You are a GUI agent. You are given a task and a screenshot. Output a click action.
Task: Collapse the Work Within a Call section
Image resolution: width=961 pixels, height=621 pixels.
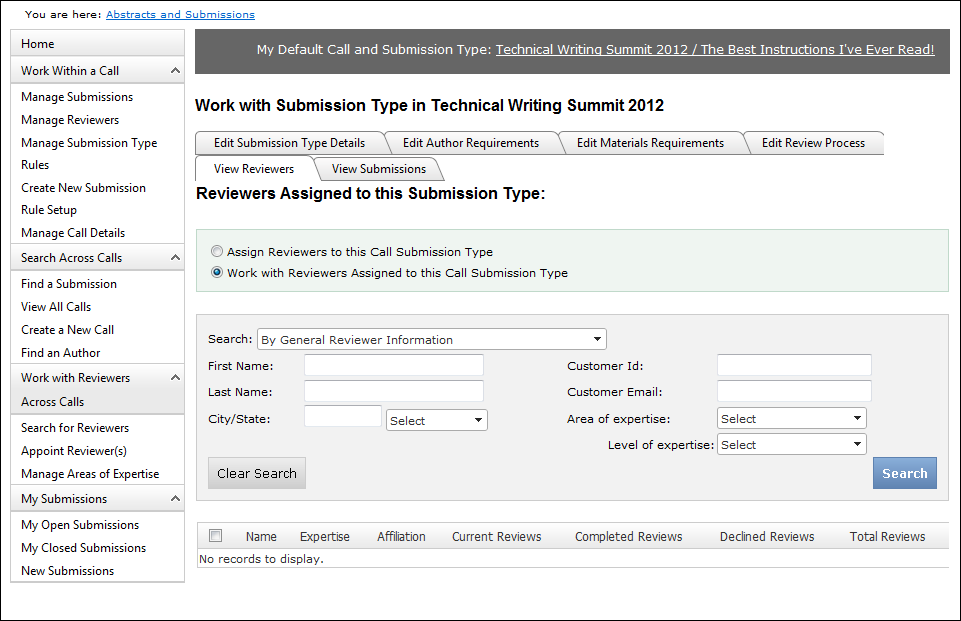click(176, 71)
